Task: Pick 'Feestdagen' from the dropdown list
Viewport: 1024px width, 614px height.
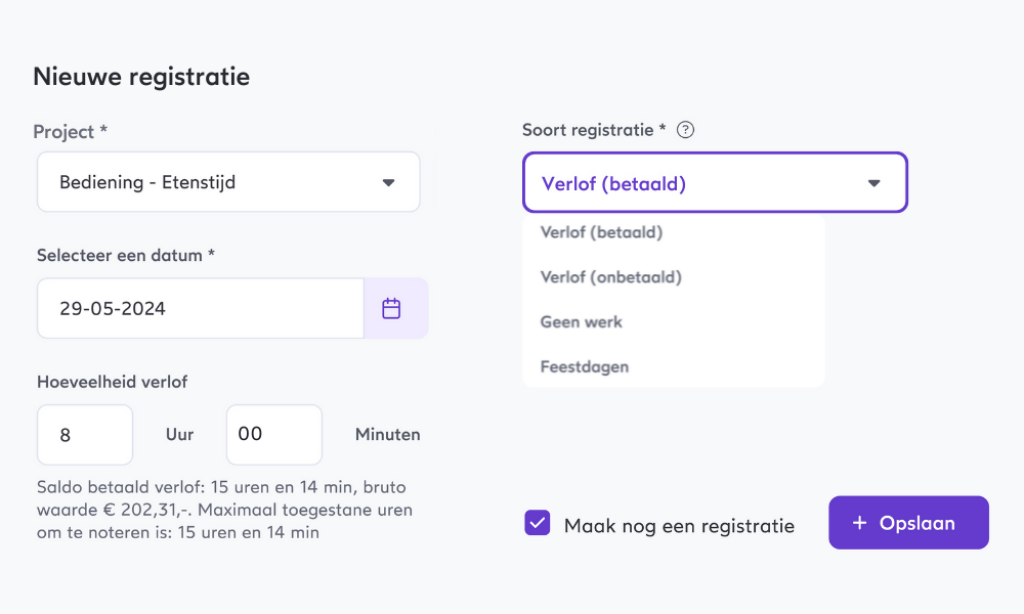Action: tap(585, 367)
